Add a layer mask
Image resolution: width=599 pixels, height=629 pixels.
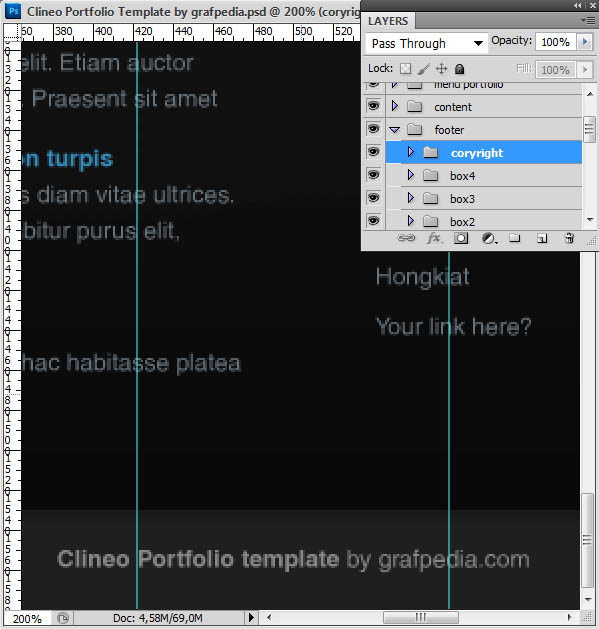click(x=461, y=238)
